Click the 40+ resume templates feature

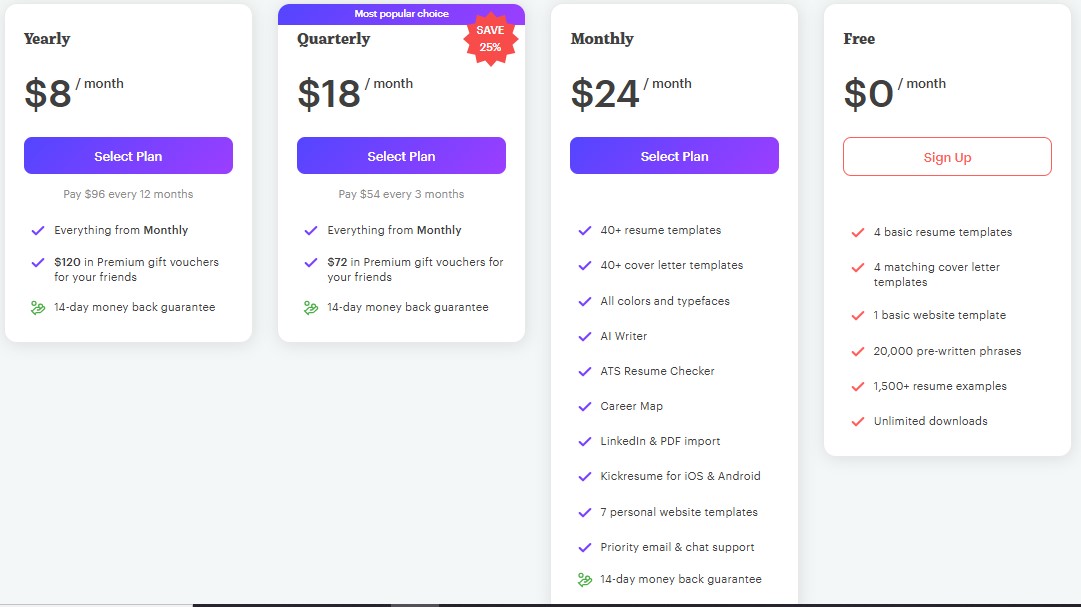coord(661,230)
